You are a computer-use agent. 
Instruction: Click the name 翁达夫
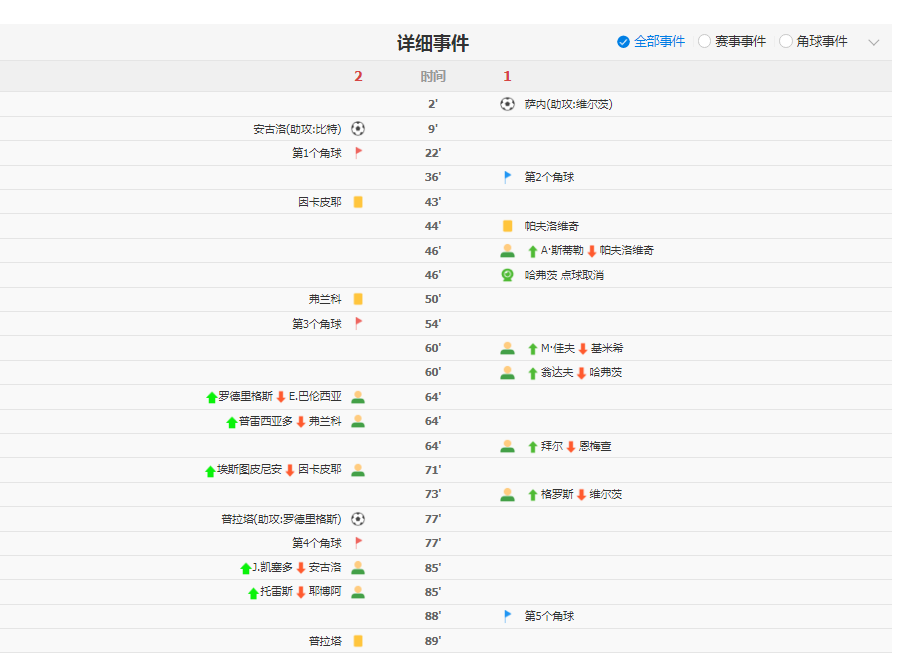coord(557,372)
